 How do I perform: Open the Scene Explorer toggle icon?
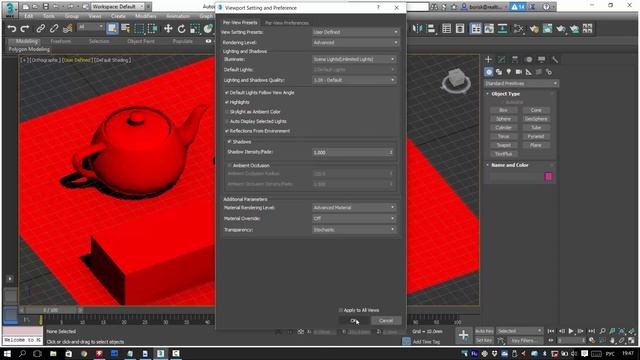coord(447,29)
